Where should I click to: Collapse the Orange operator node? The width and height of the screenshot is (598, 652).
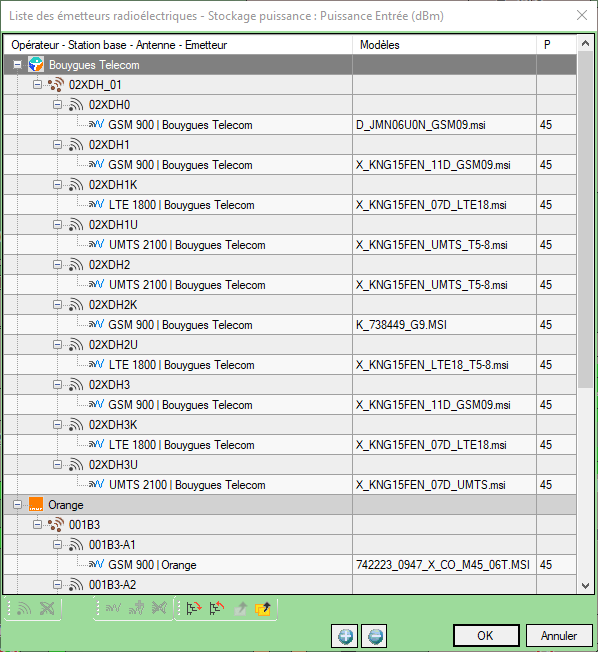(x=17, y=504)
